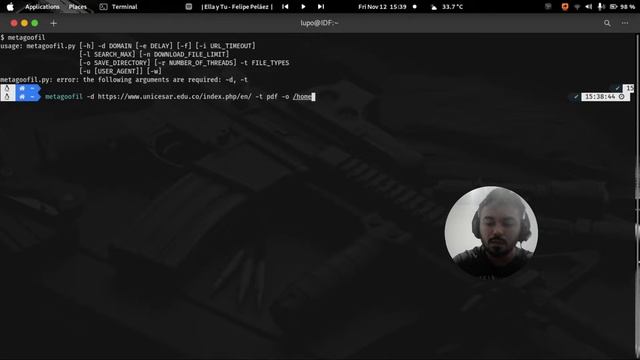Screen dimensions: 640x360
Task: Open a new terminal tab with plus button
Action: [x=53, y=23]
